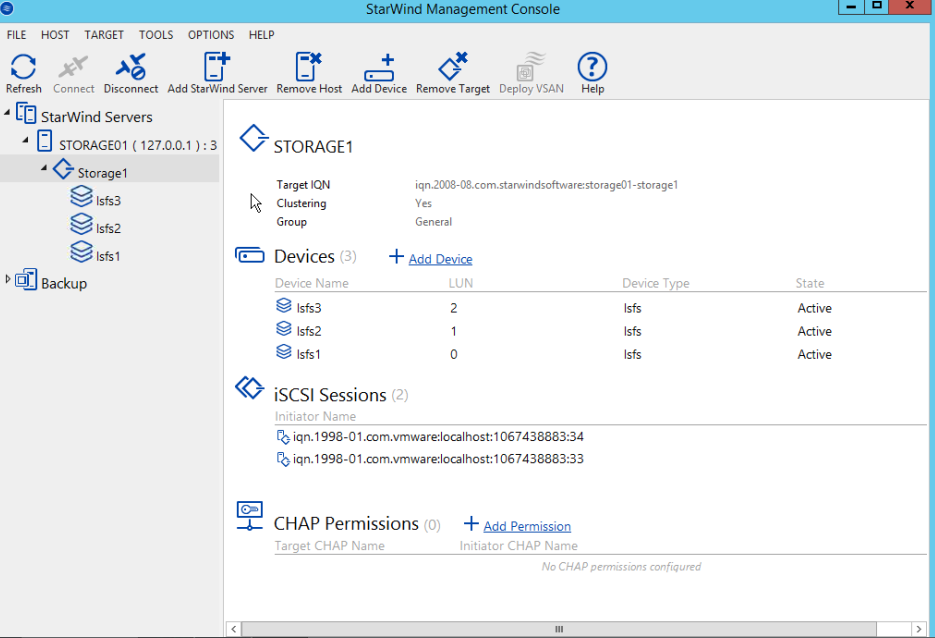The image size is (935, 638).
Task: Collapse the StarWind Servers tree node
Action: pos(7,112)
